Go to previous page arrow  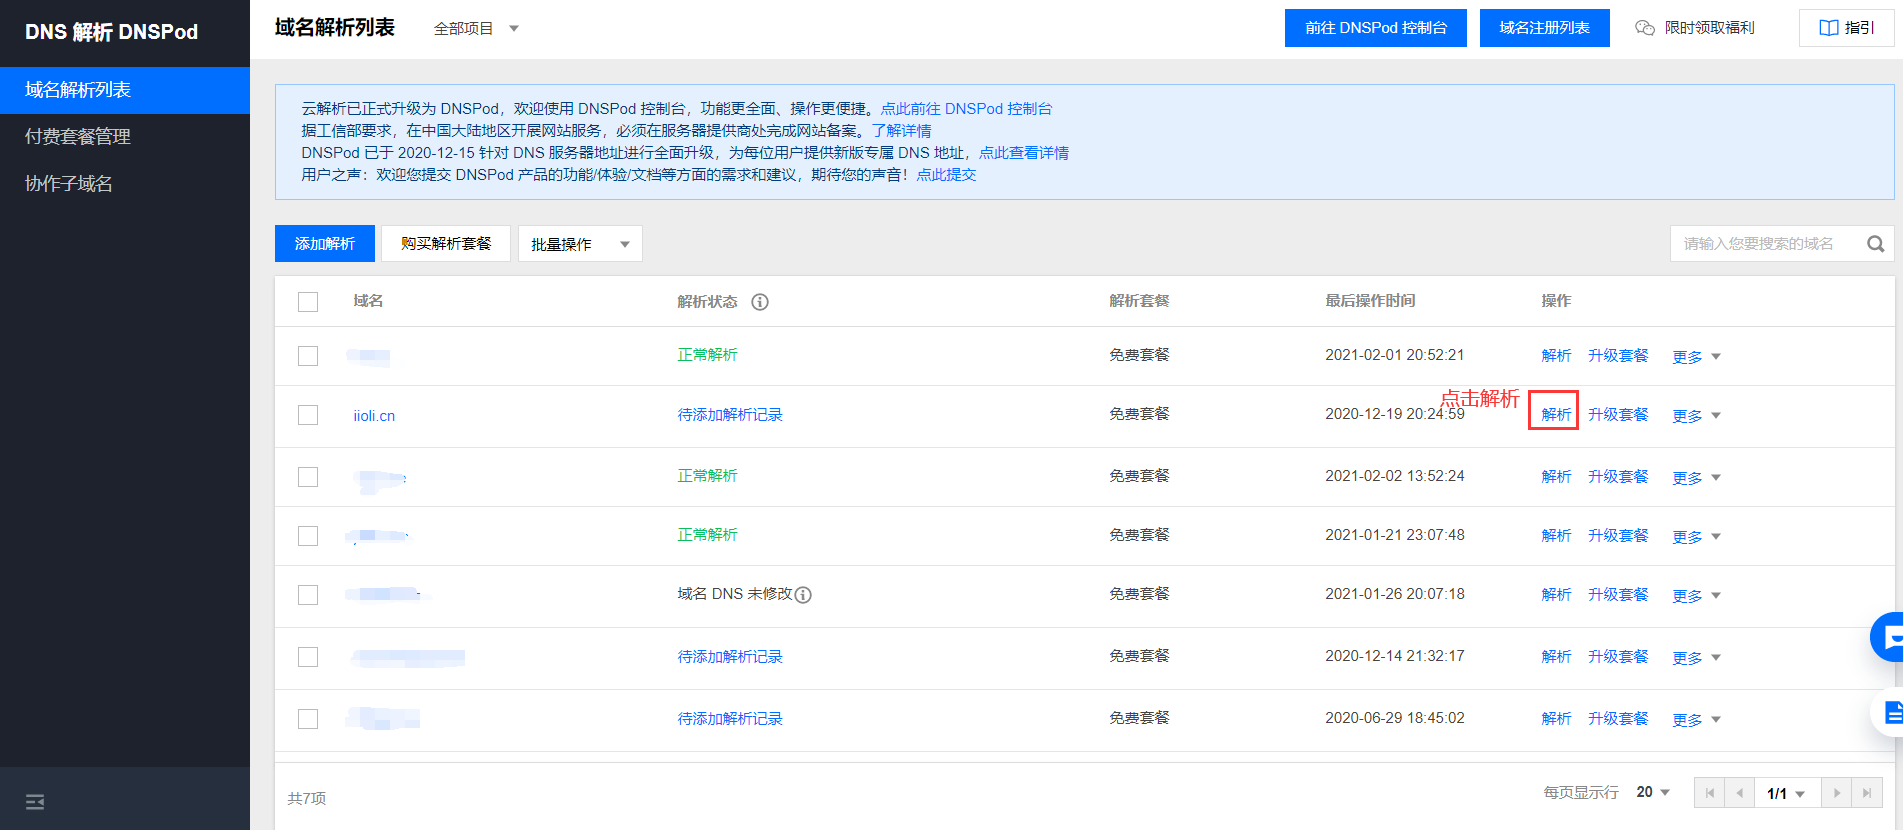coord(1739,793)
